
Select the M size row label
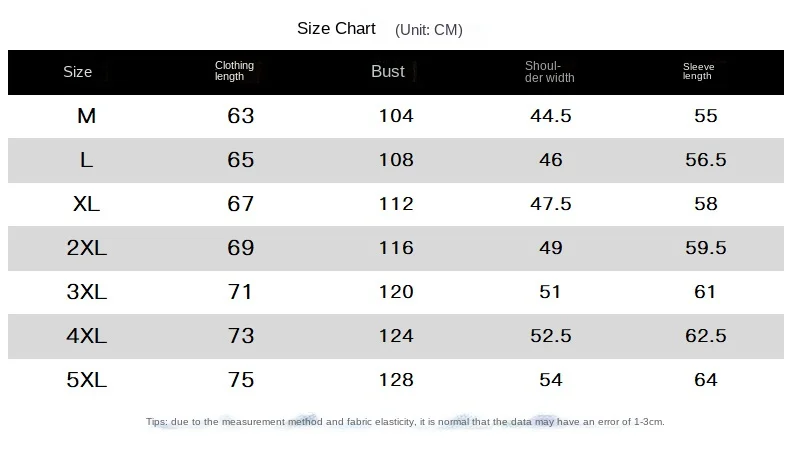(x=87, y=116)
